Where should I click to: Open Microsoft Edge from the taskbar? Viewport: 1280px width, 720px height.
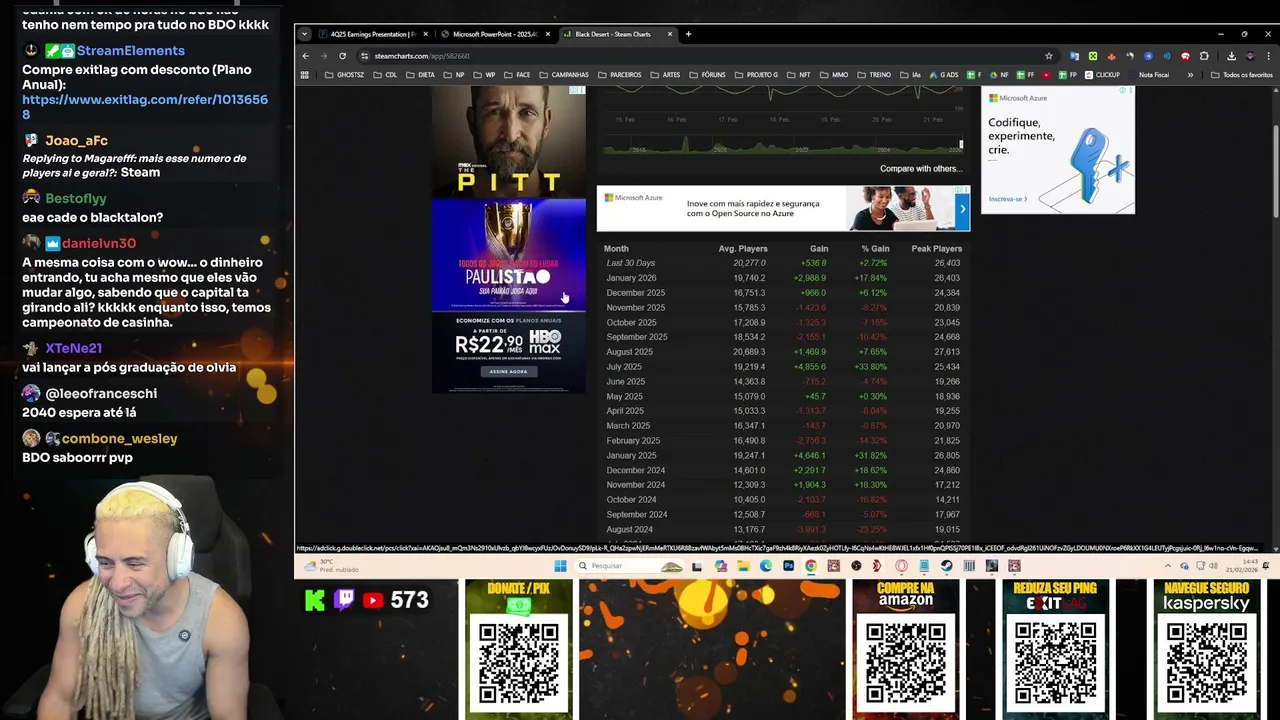(x=766, y=566)
